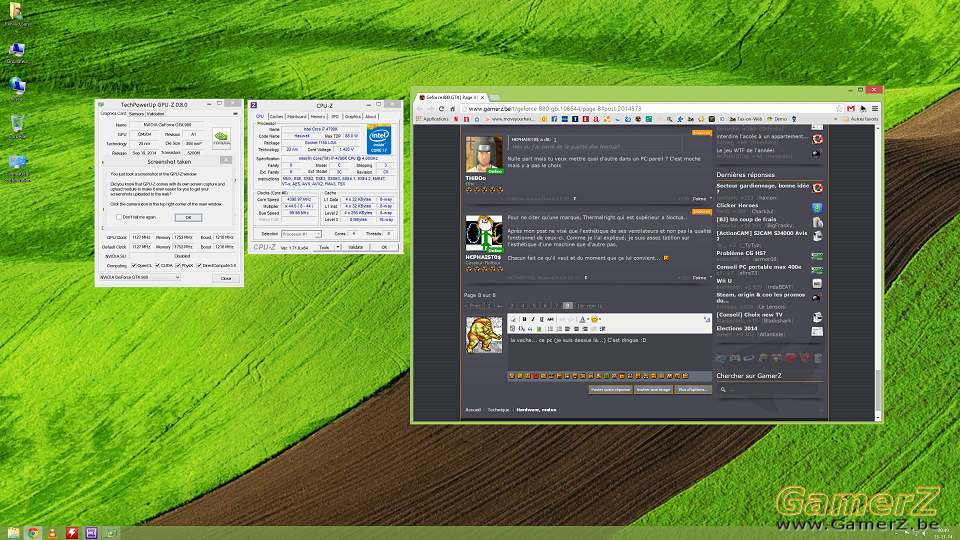960x540 pixels.
Task: Open the GPU selection dropdown in GPU-Z
Action: pos(140,277)
